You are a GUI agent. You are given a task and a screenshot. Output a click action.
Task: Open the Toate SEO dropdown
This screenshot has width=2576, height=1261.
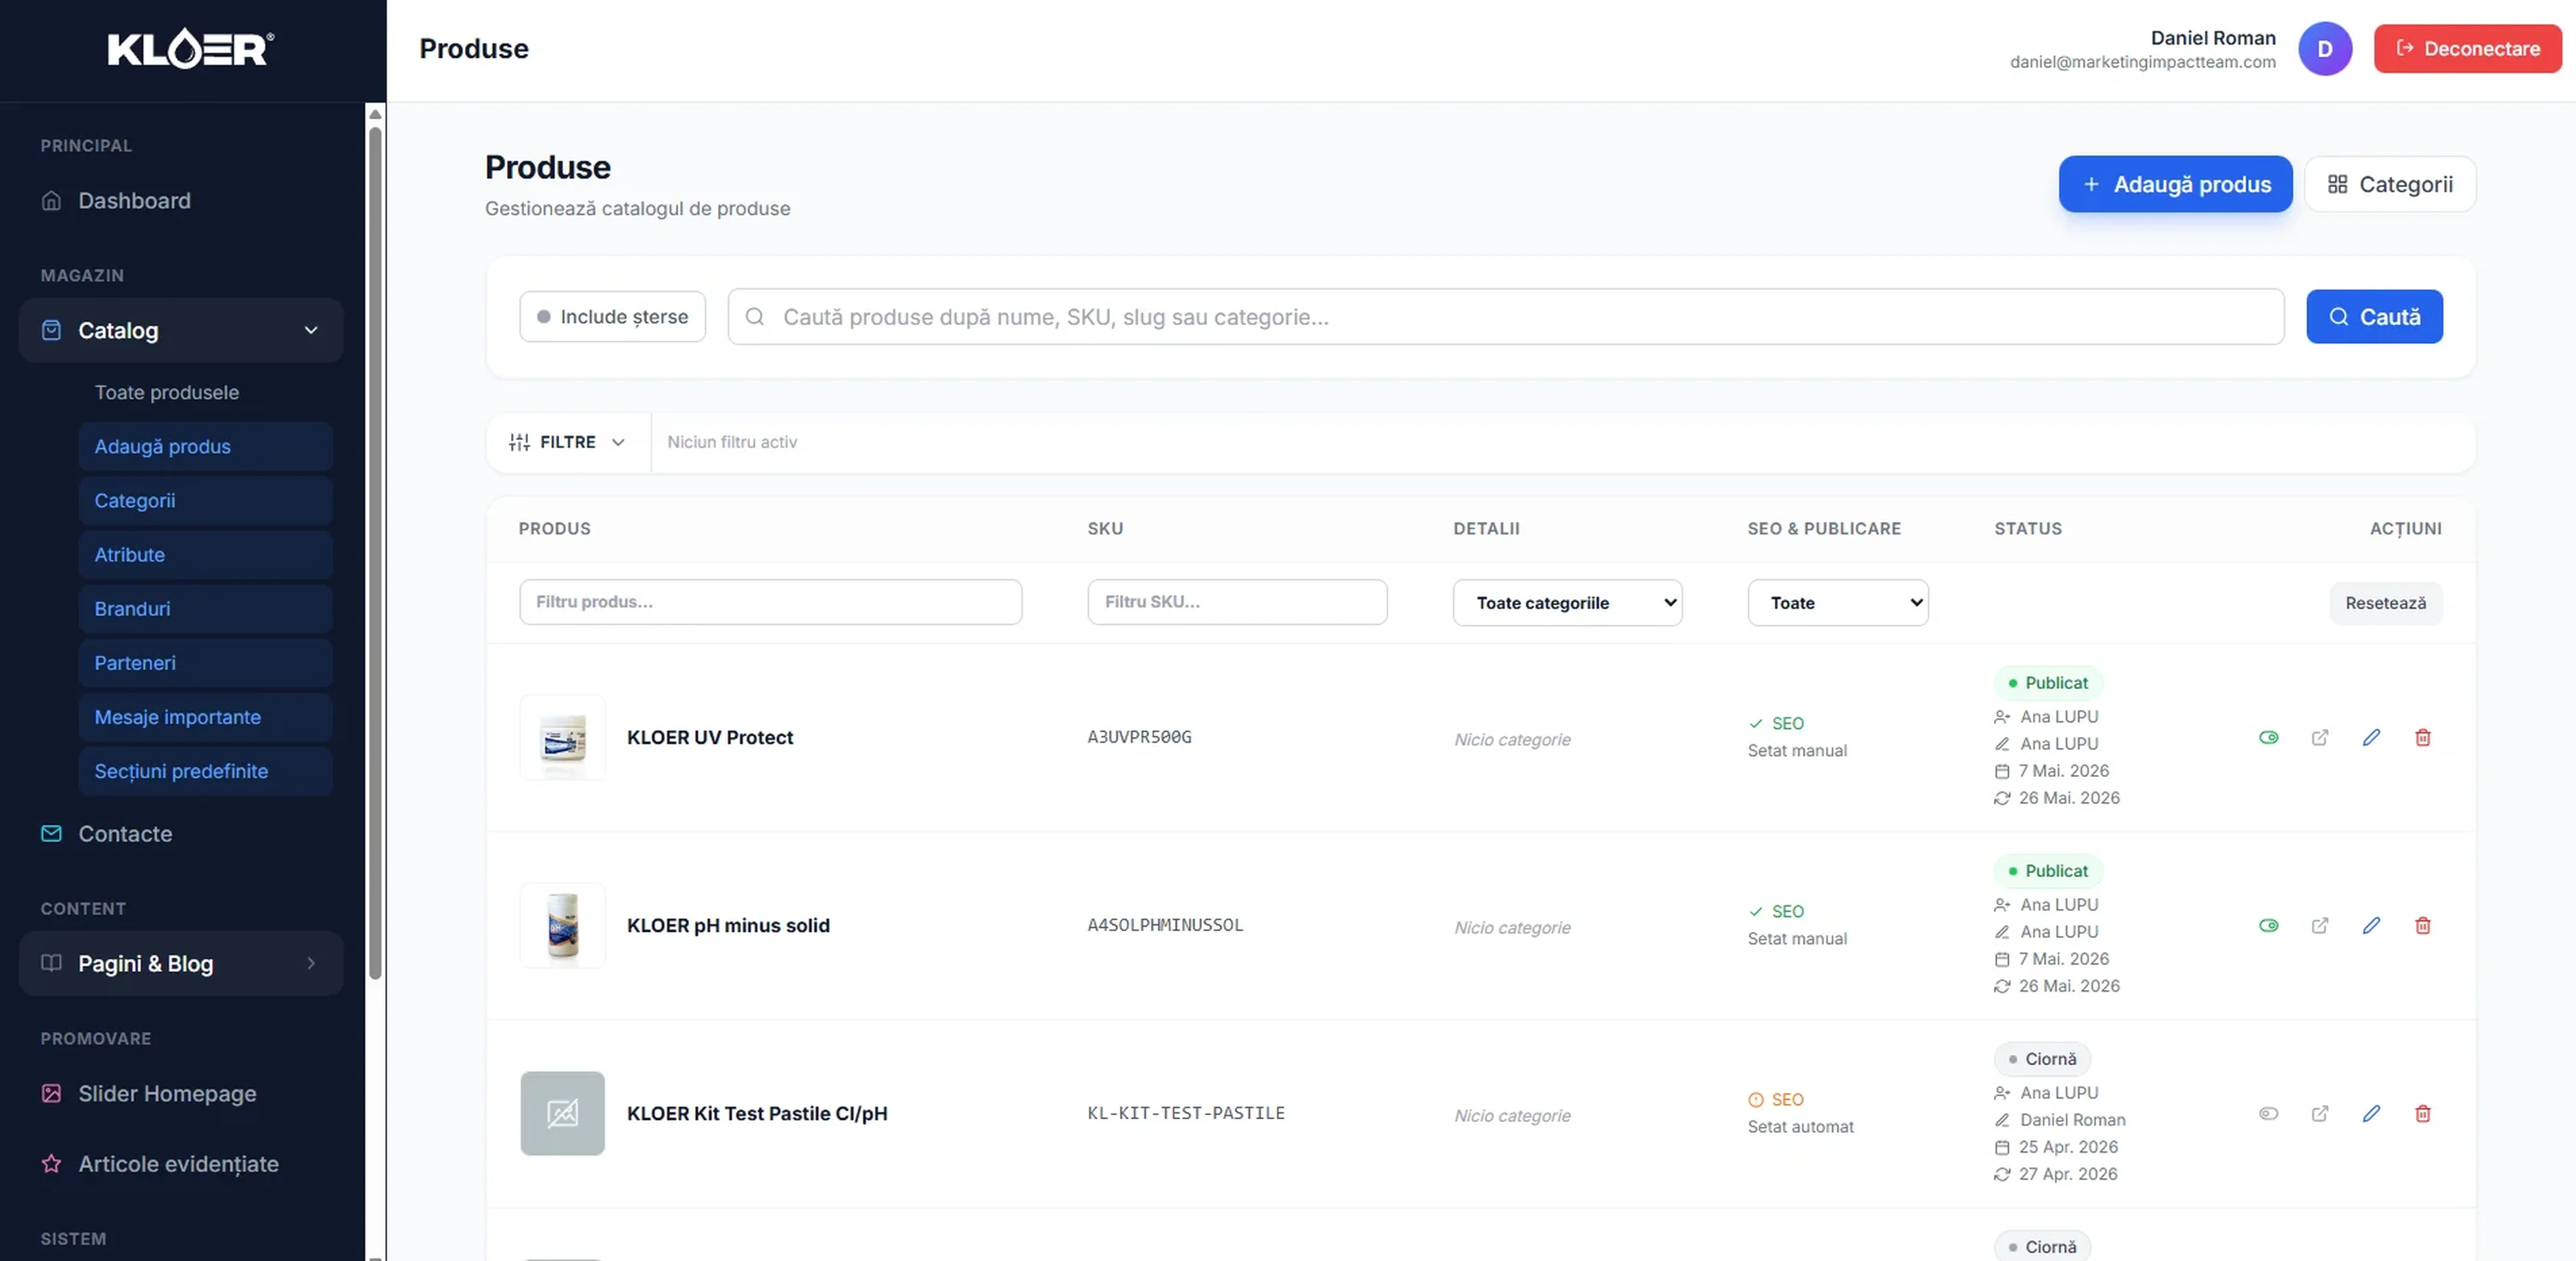[1838, 602]
